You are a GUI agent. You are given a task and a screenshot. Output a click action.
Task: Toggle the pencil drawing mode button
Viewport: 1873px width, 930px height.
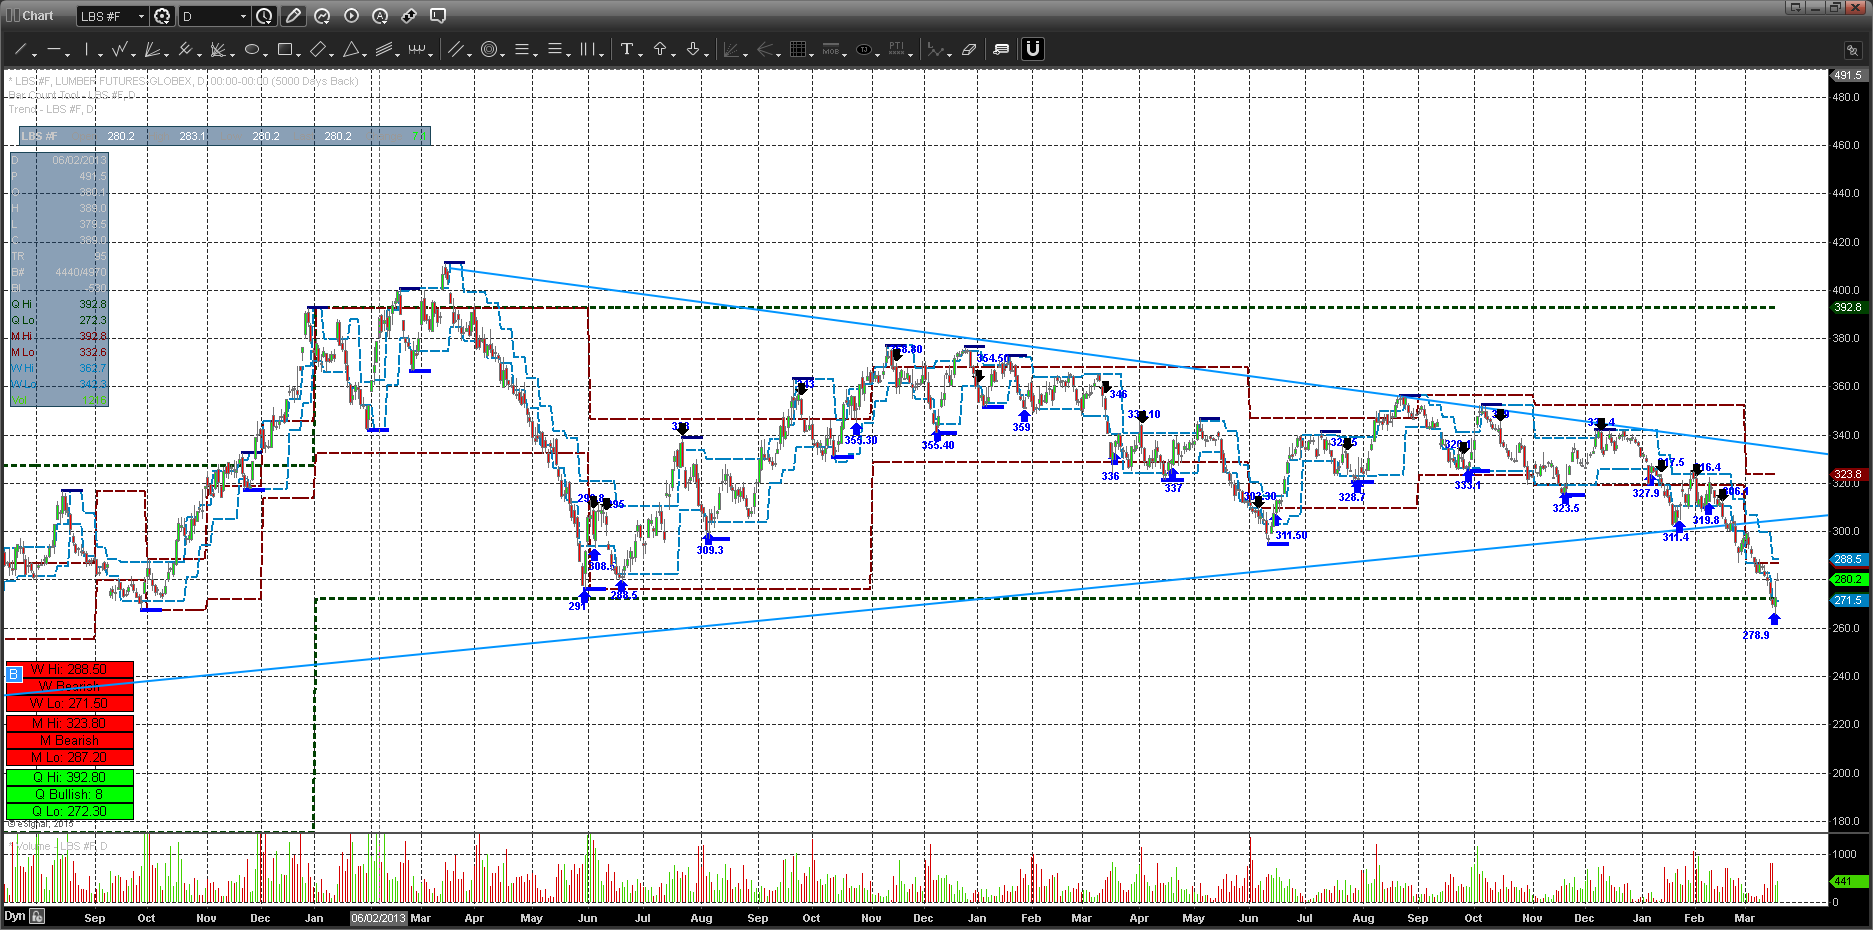tap(293, 16)
